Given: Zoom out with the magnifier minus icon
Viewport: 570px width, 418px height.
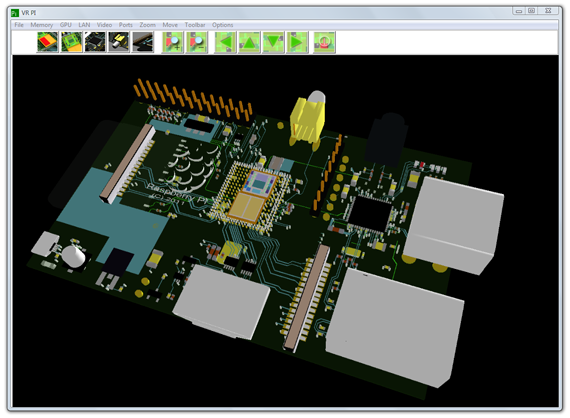Looking at the screenshot, I should 197,43.
